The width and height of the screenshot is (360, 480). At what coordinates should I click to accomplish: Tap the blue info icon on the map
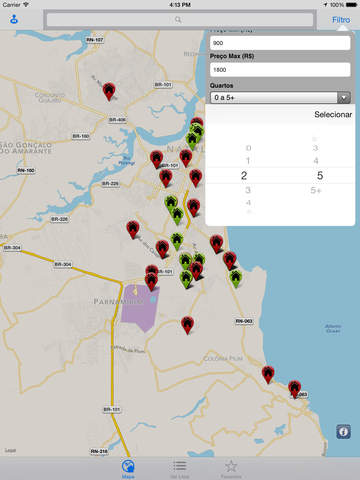[x=343, y=432]
